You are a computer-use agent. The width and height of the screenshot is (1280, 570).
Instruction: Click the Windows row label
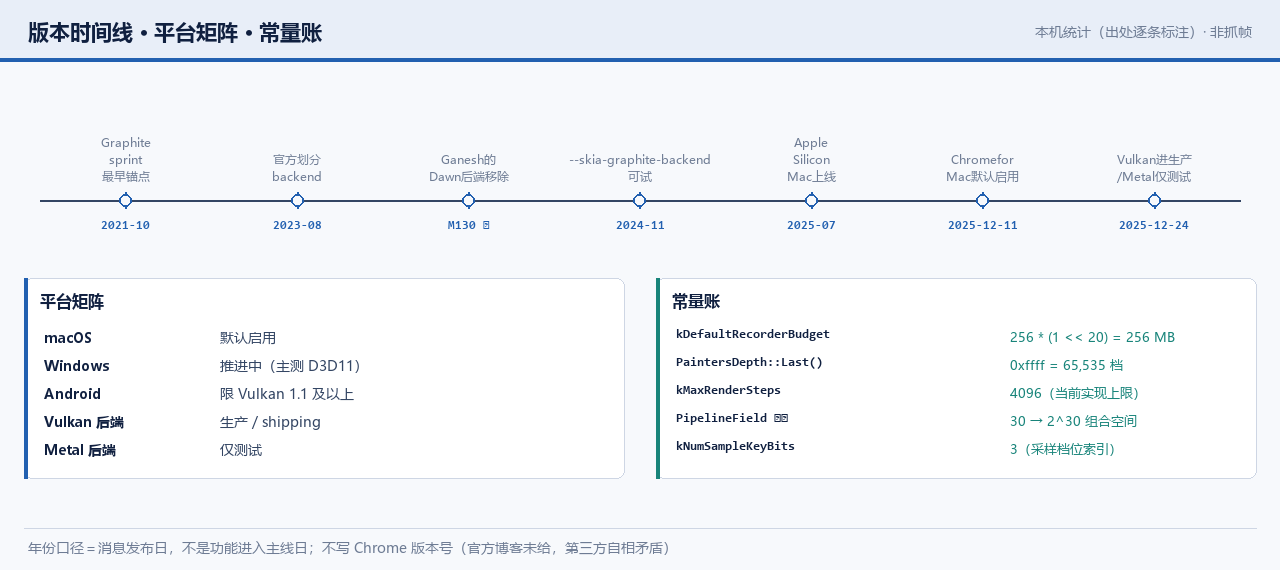(77, 366)
